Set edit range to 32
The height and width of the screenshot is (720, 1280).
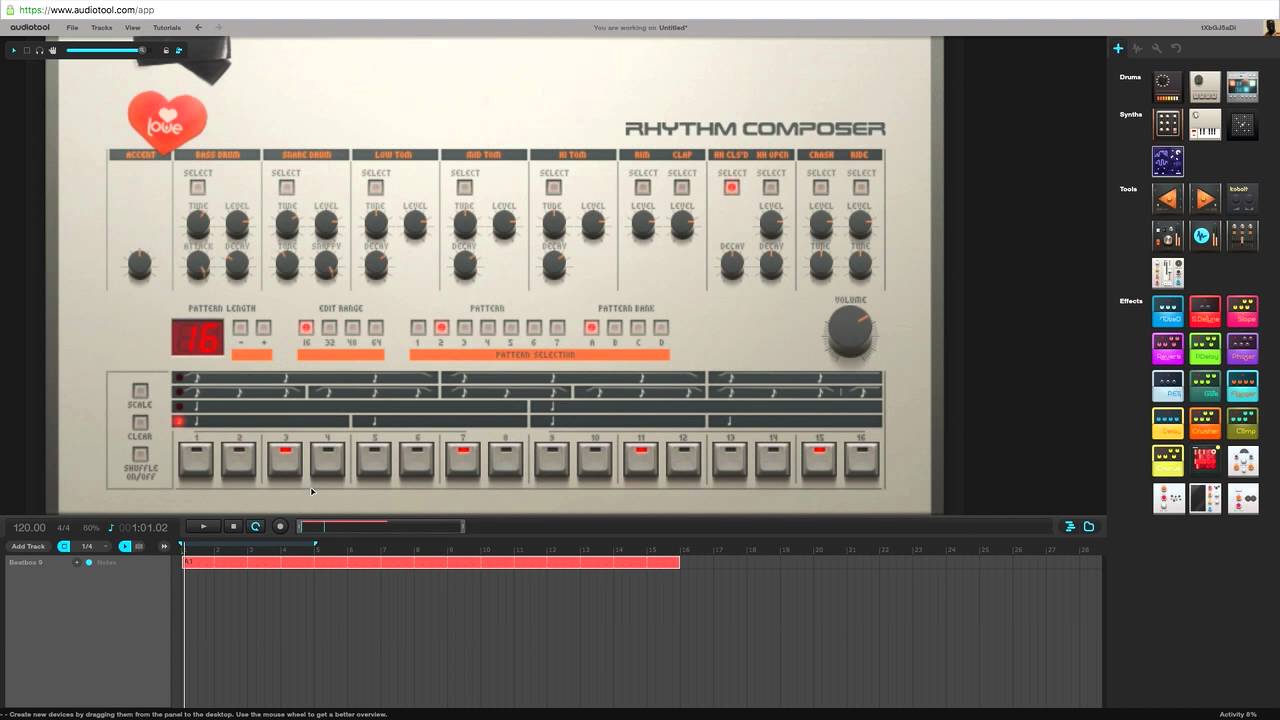[329, 328]
